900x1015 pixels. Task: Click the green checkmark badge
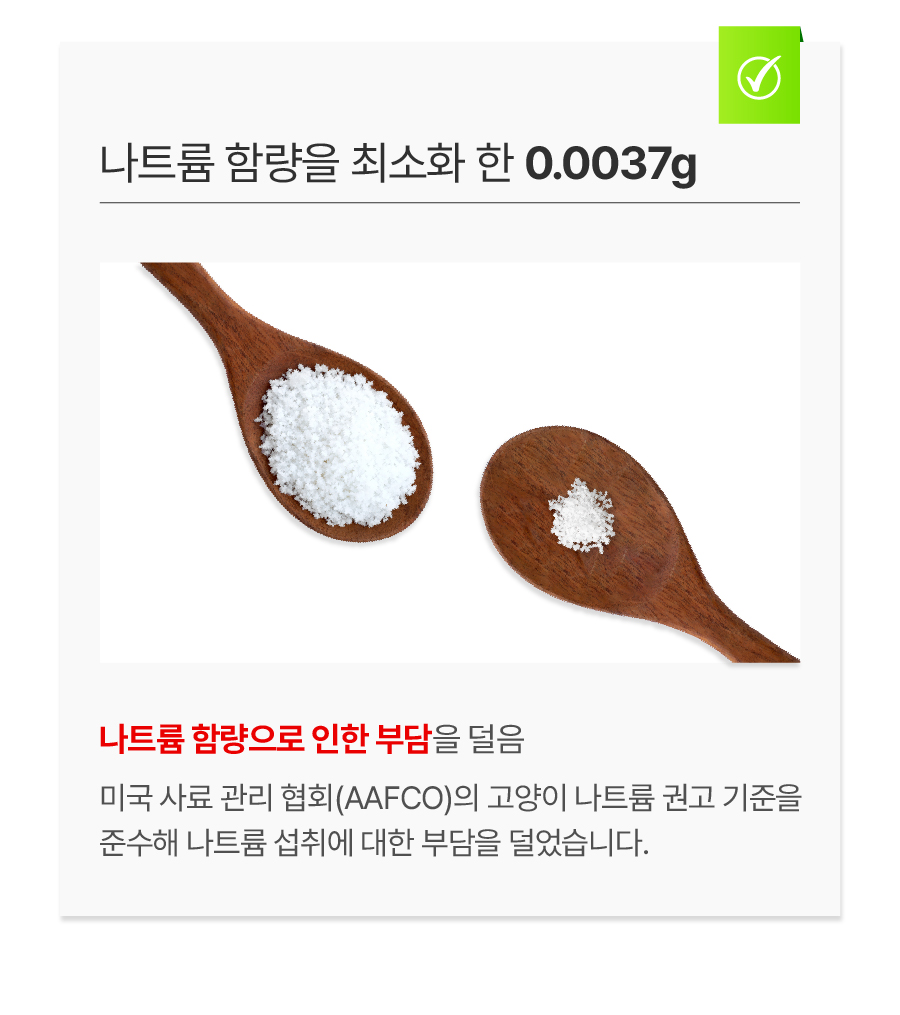click(x=759, y=75)
